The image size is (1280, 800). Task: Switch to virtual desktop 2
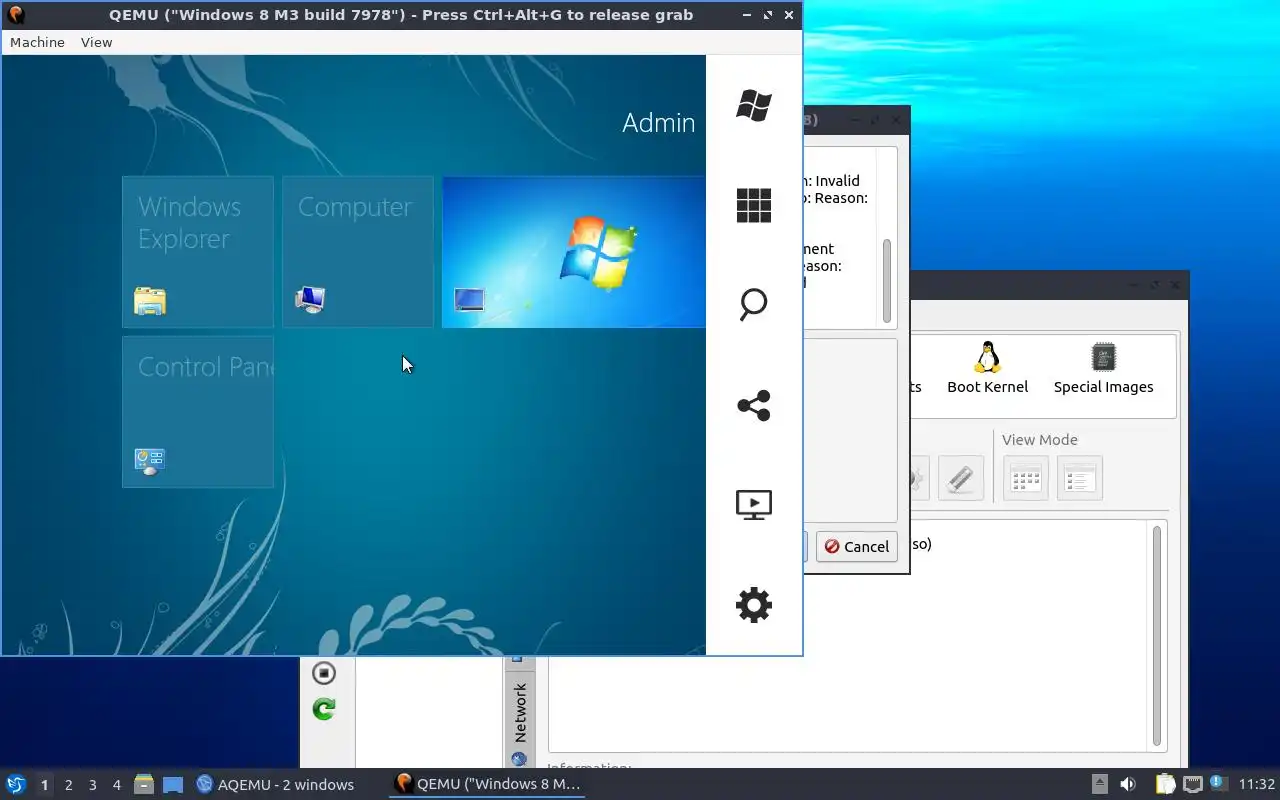pos(68,785)
